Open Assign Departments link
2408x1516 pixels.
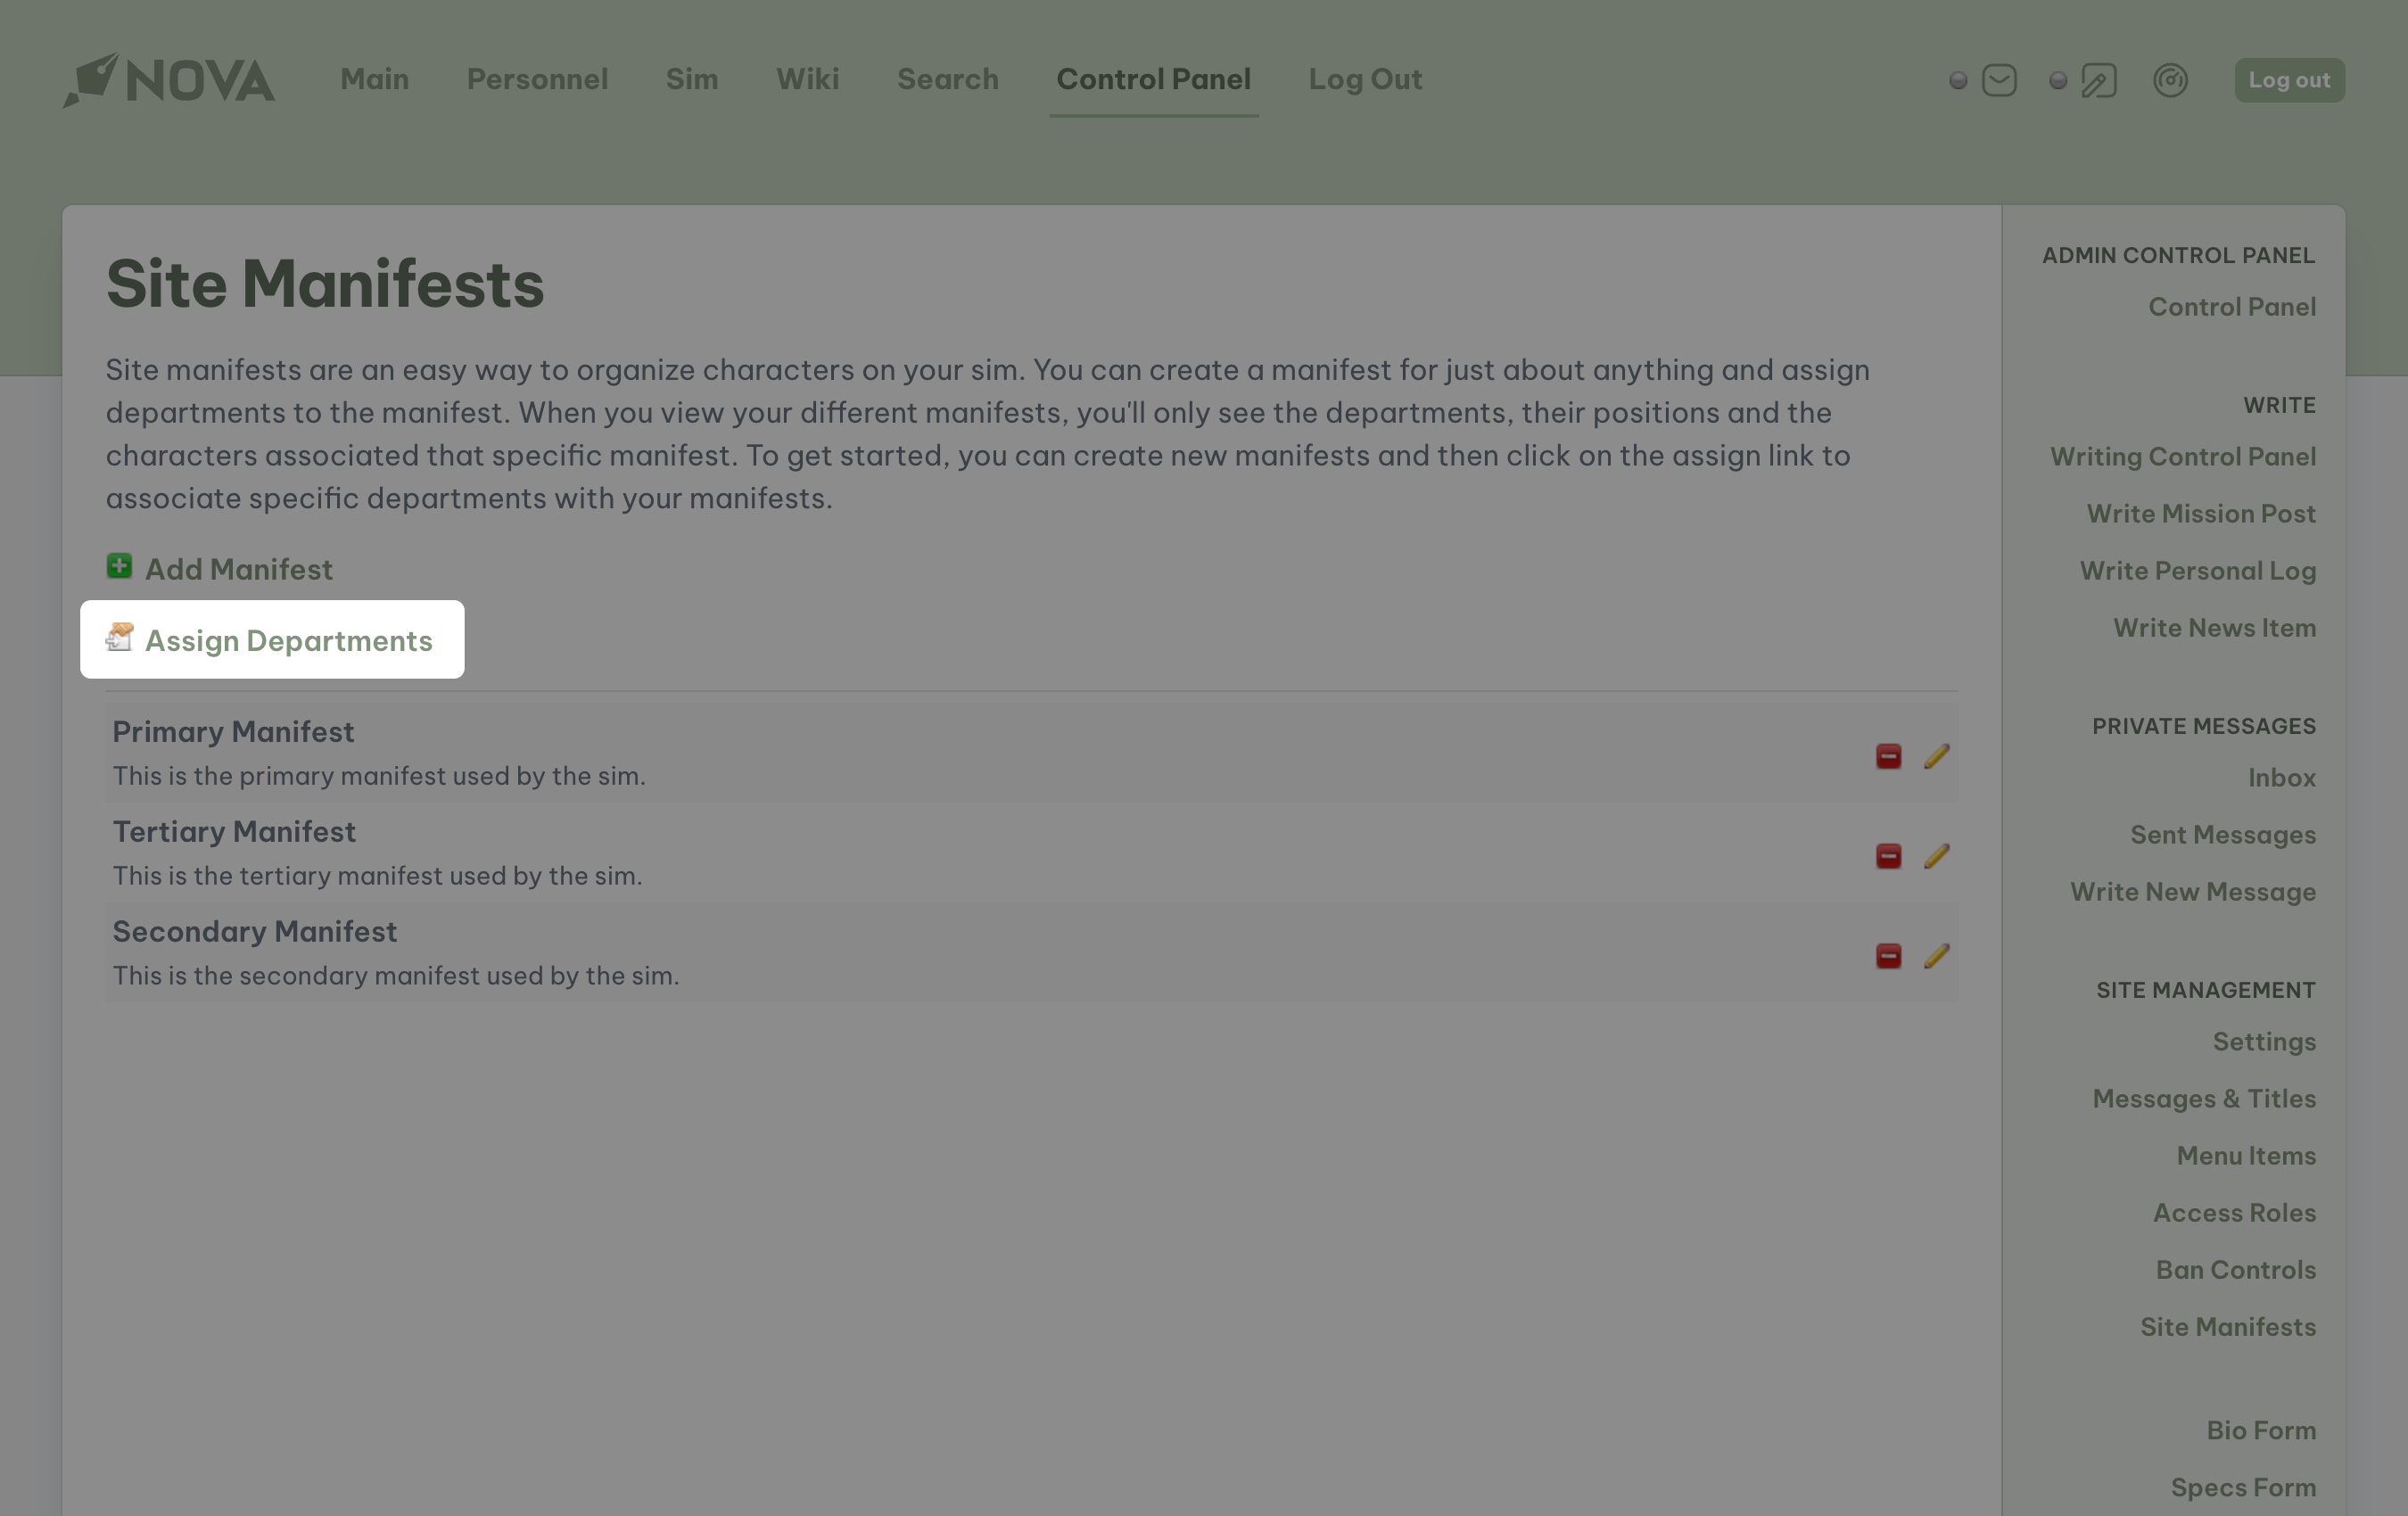pos(288,641)
